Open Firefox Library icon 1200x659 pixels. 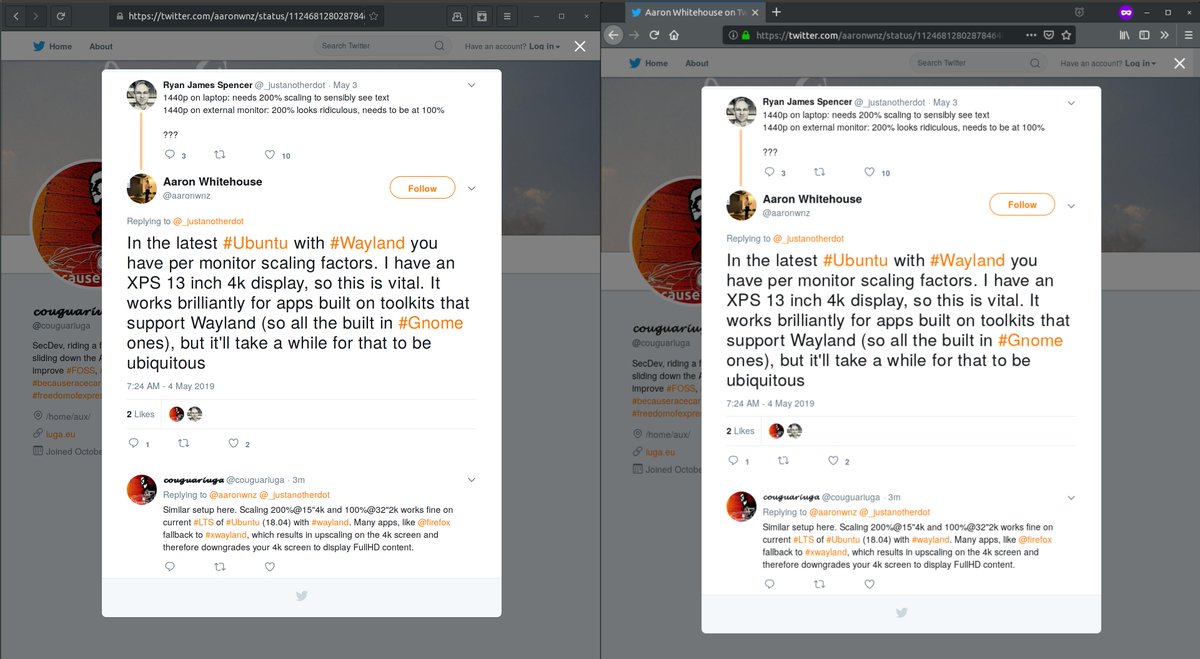[x=1124, y=34]
